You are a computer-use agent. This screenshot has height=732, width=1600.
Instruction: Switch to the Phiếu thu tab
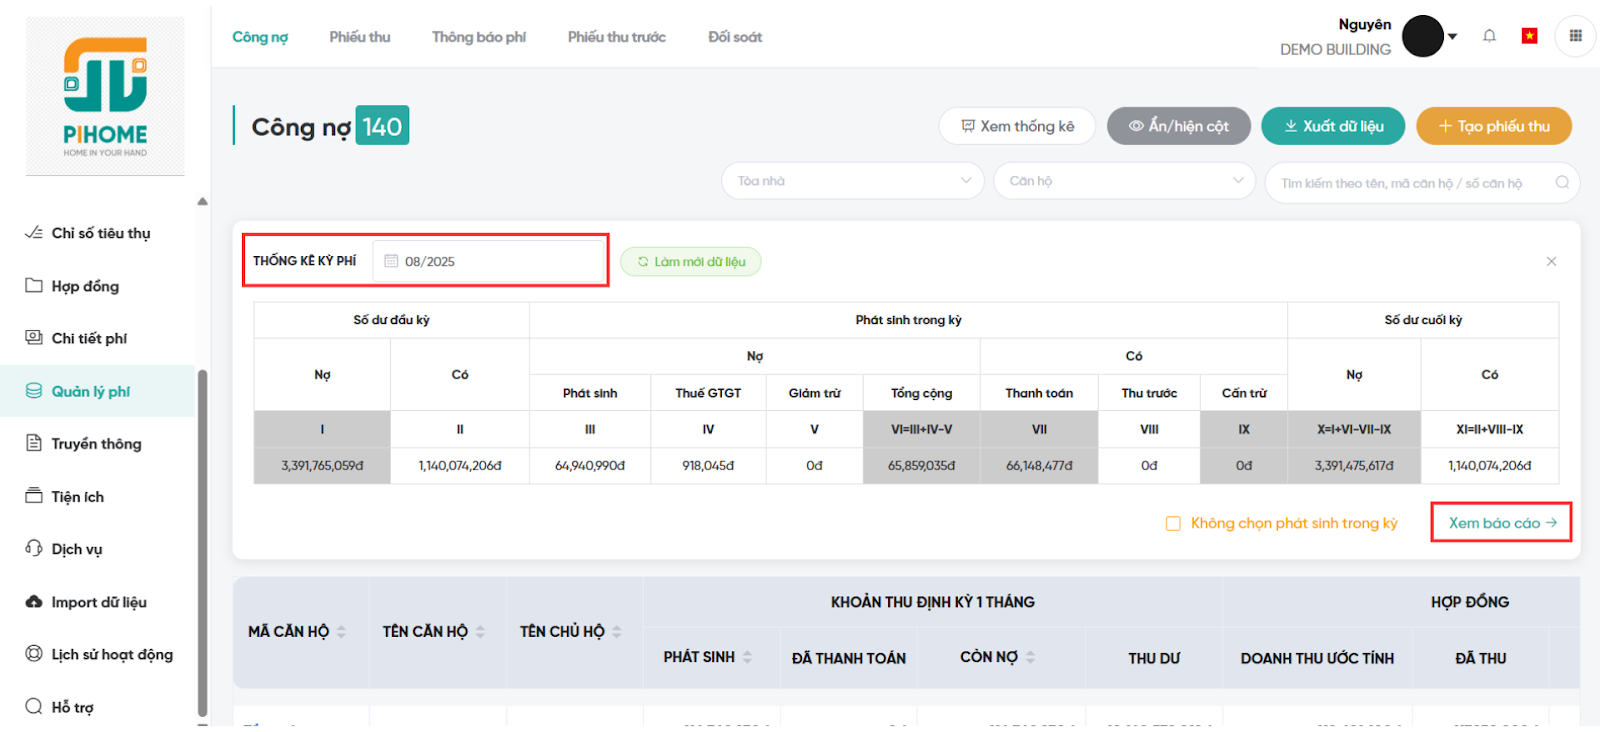359,37
